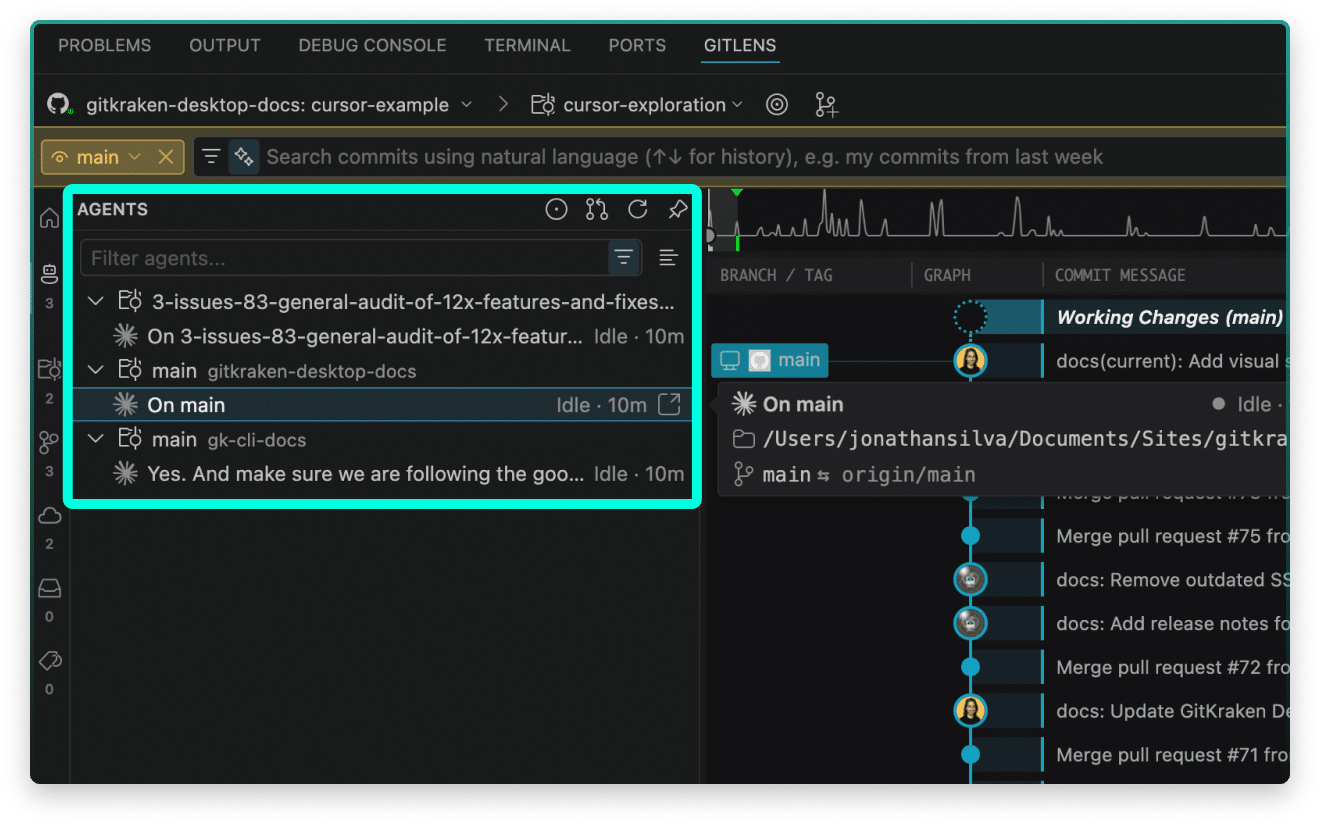This screenshot has height=824, width=1320.
Task: Select the Working Changes (main) row
Action: pyautogui.click(x=1170, y=317)
